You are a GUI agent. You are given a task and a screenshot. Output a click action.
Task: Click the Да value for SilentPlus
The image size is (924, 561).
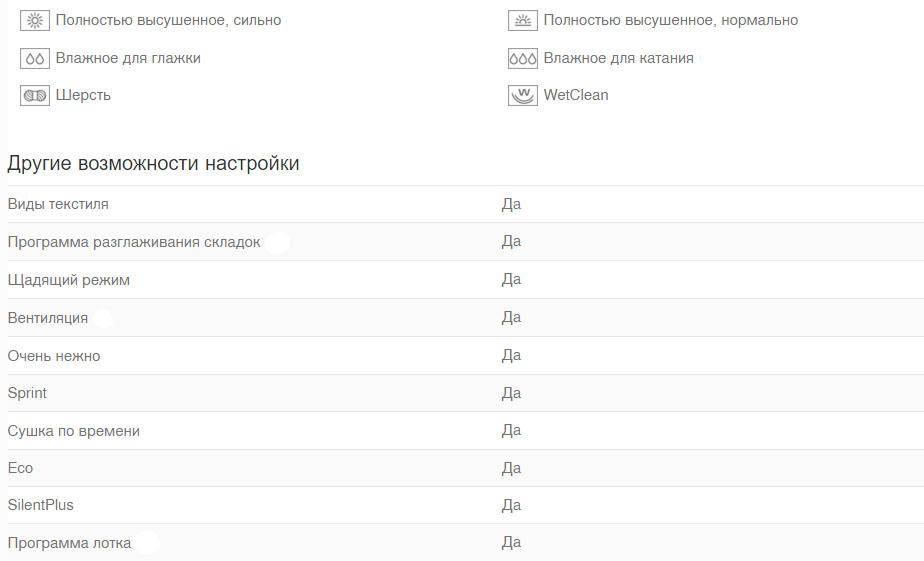click(x=511, y=505)
